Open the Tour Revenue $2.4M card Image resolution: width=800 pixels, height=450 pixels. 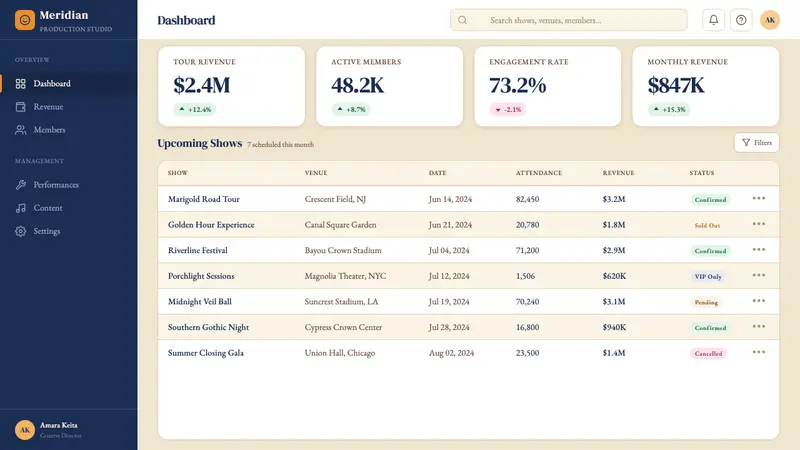click(x=232, y=86)
